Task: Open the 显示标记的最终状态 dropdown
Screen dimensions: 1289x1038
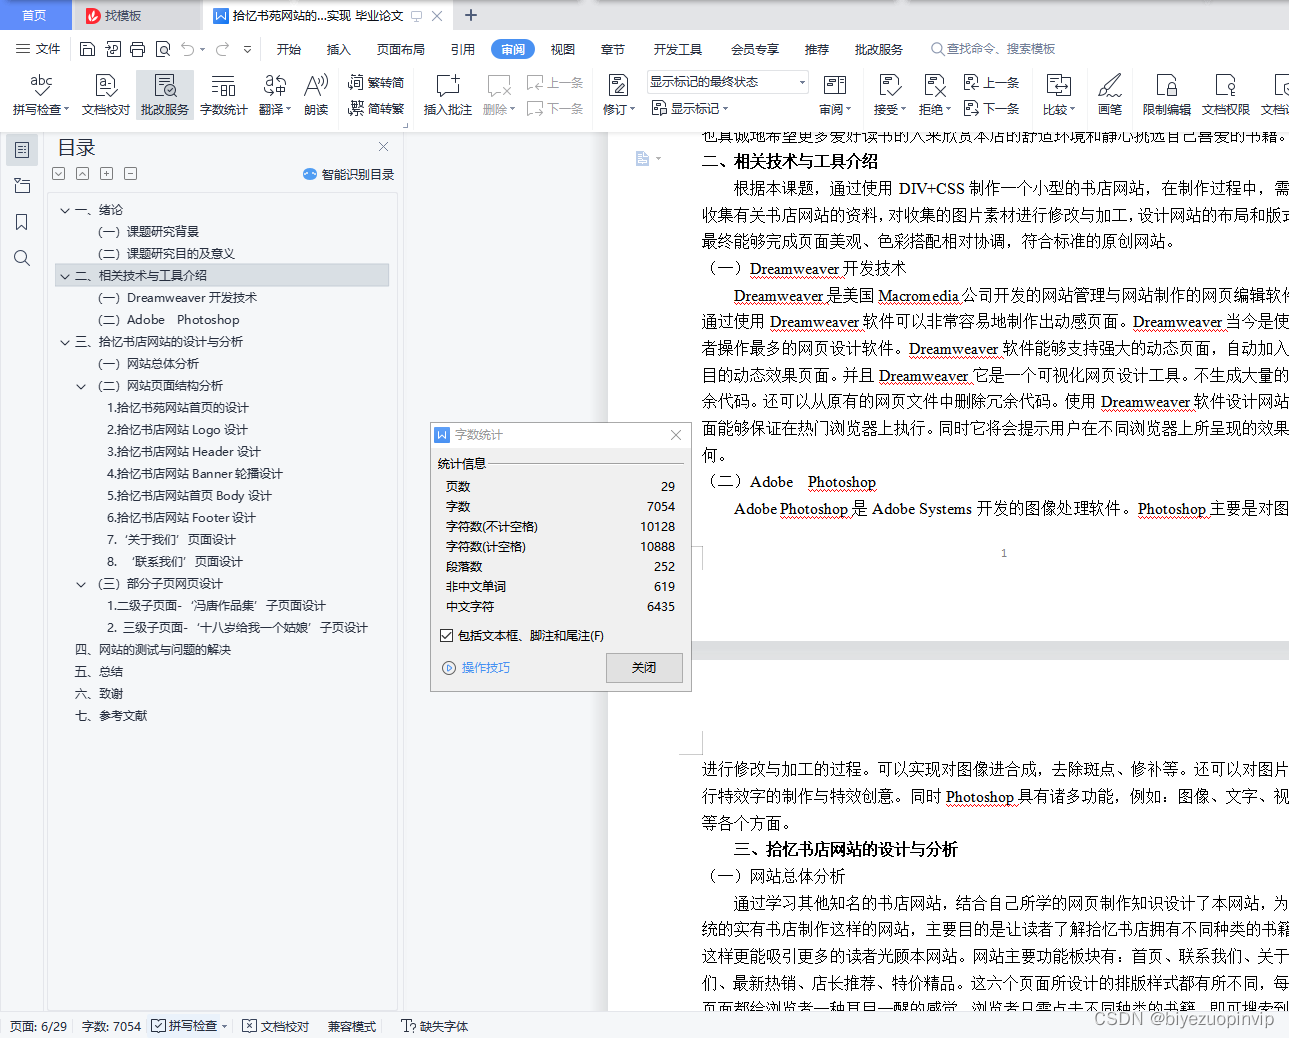Action: point(728,82)
